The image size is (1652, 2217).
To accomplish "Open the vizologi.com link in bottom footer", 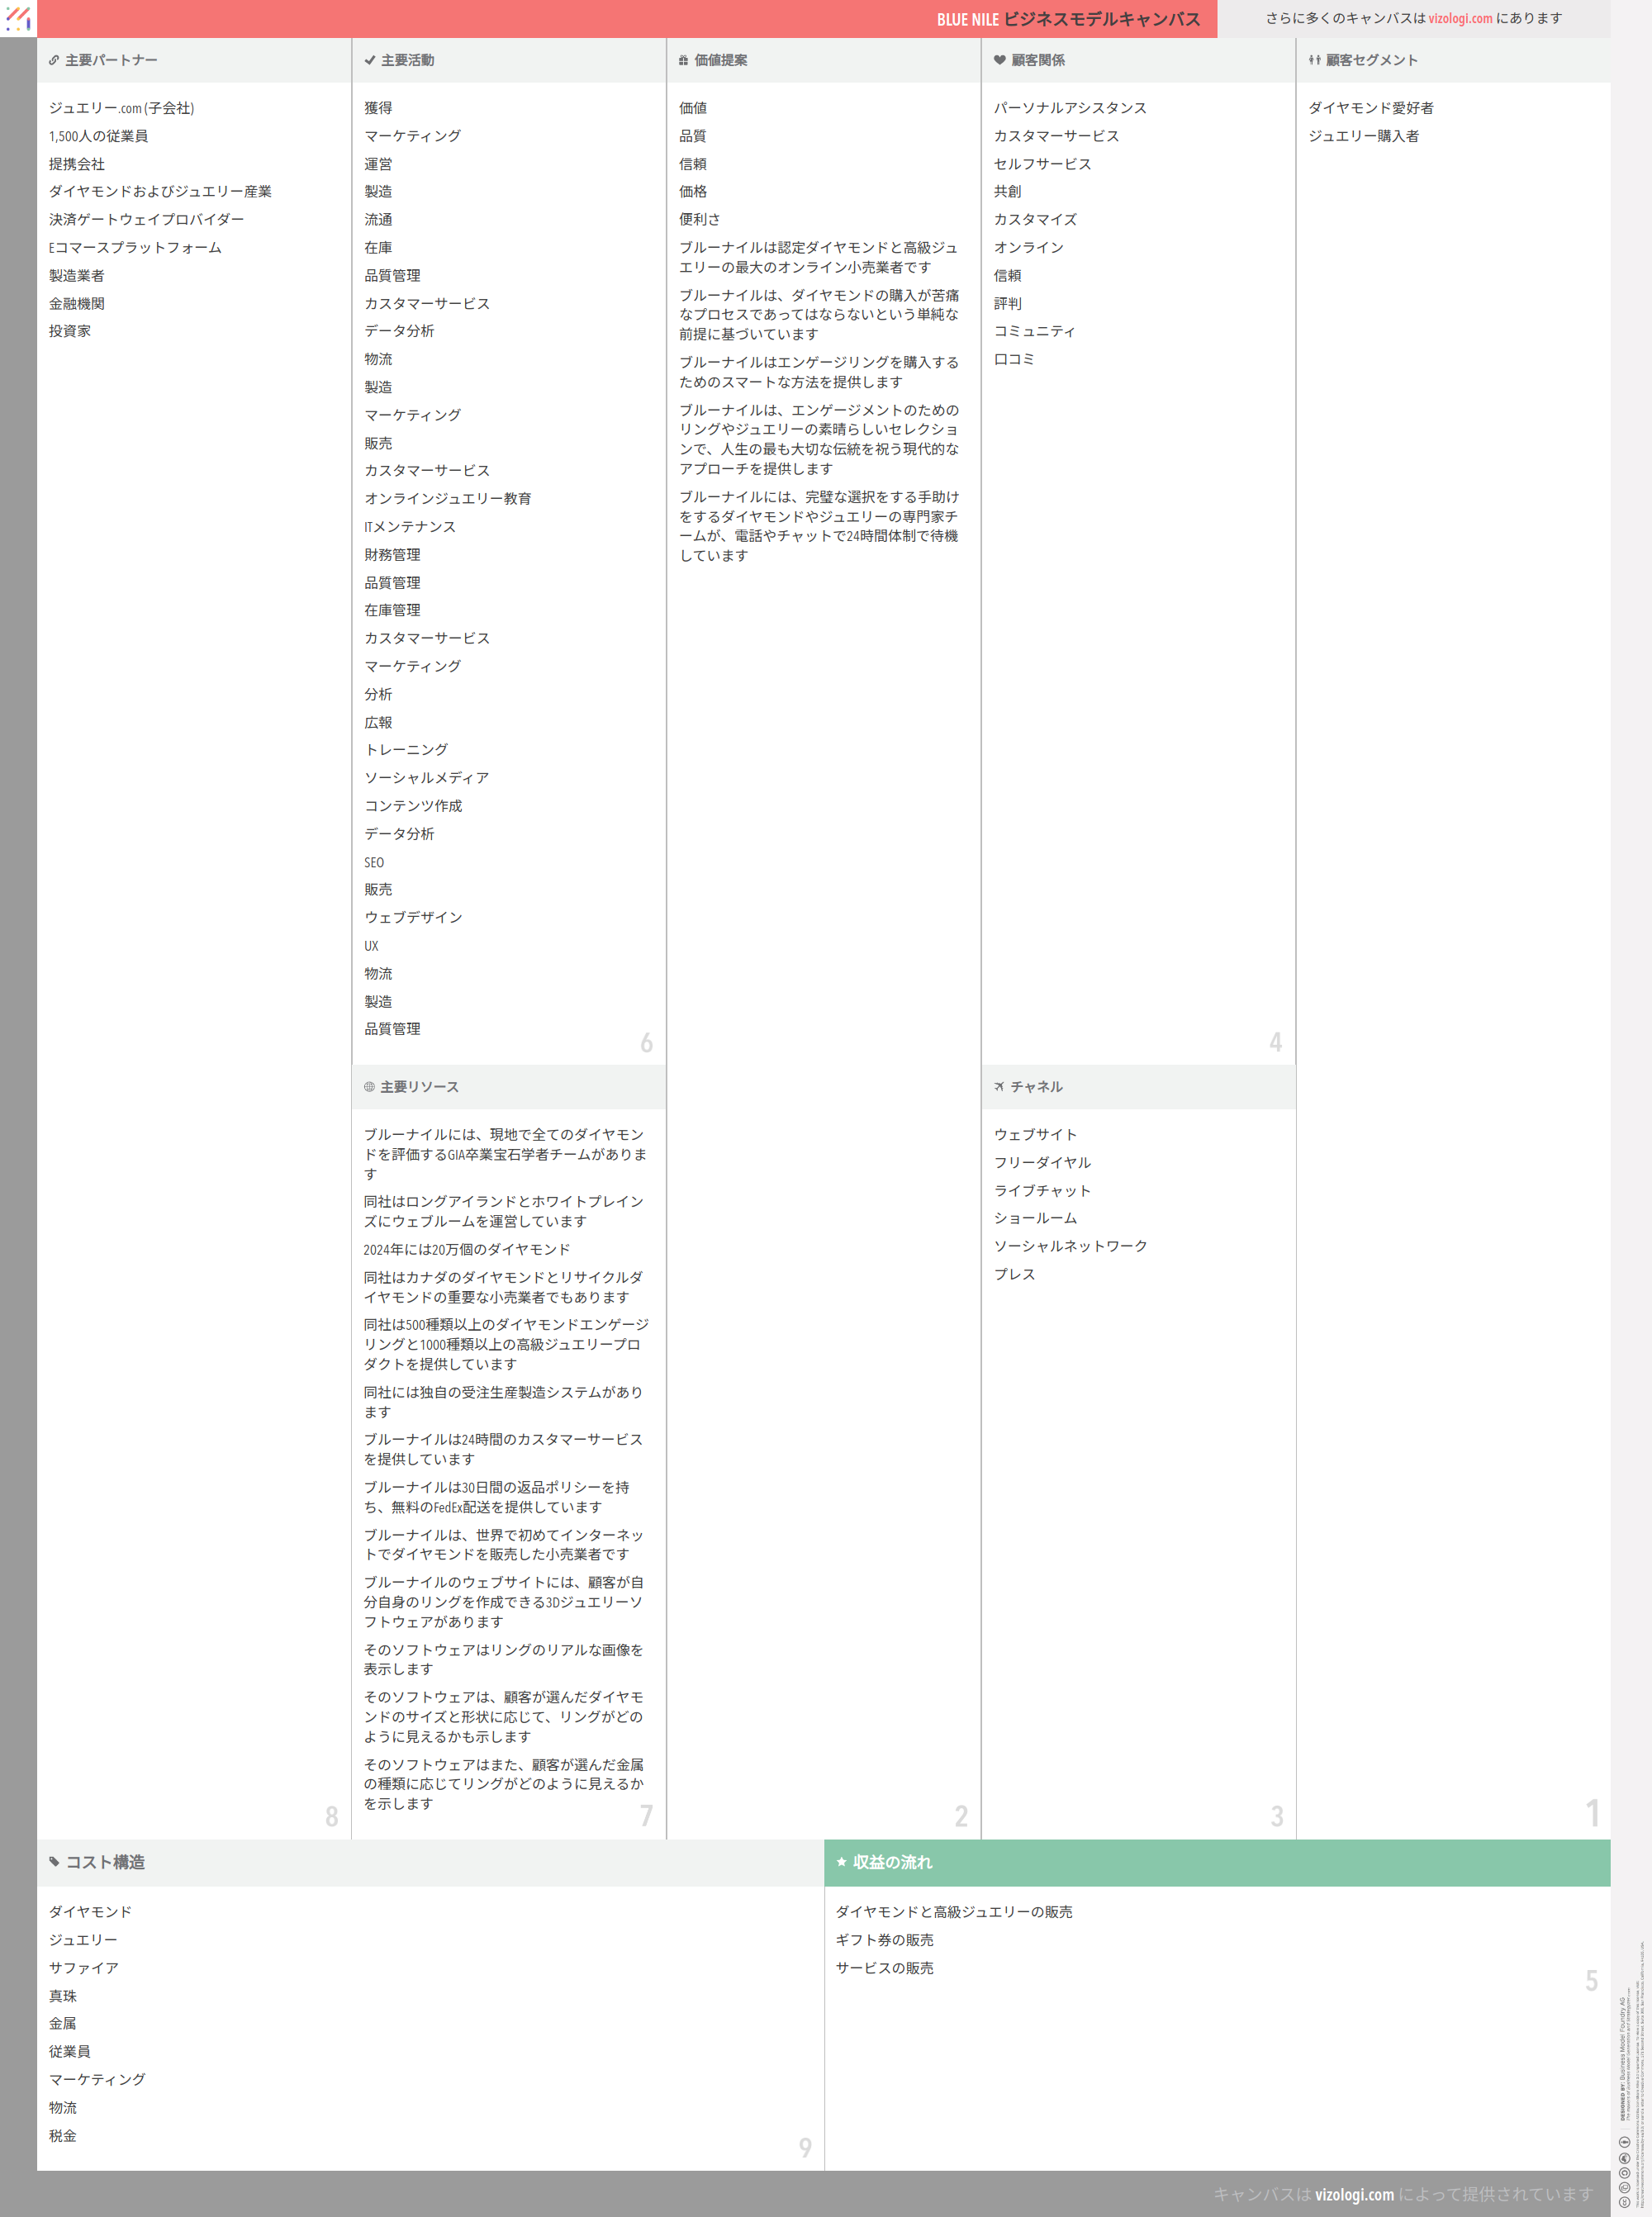I will point(1354,2194).
